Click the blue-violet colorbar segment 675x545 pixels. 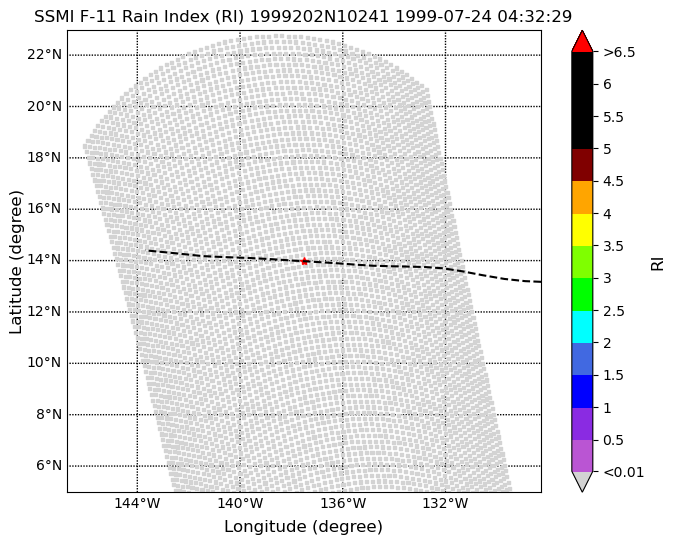tap(582, 423)
